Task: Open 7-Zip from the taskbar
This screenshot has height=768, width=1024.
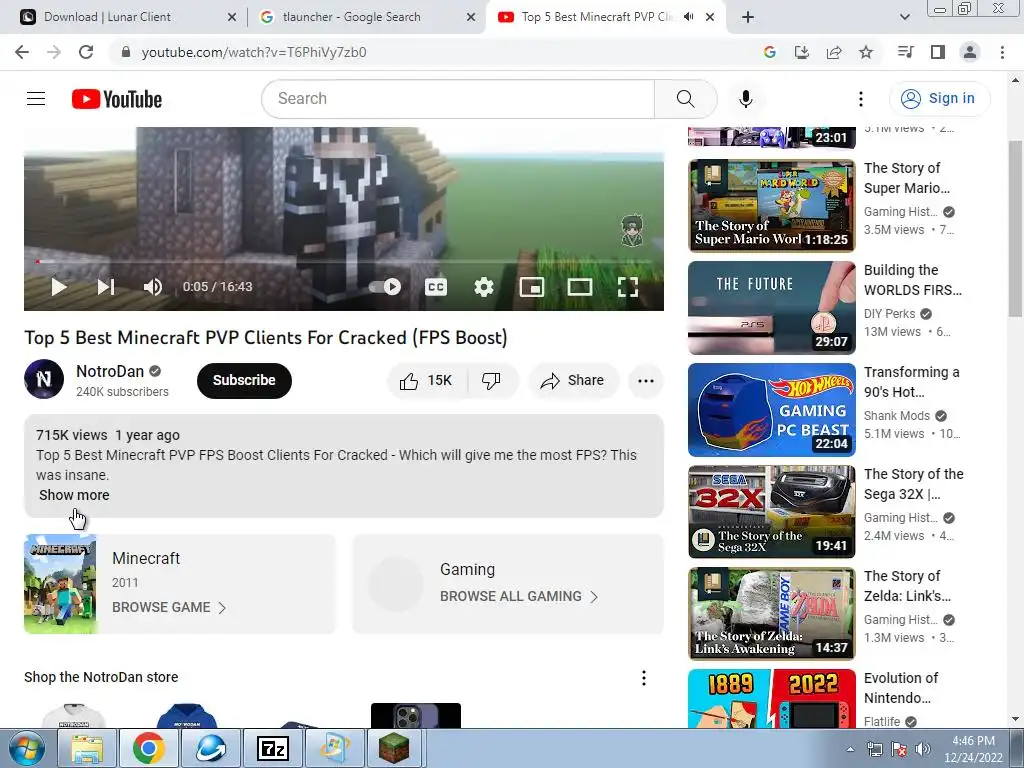Action: 272,748
